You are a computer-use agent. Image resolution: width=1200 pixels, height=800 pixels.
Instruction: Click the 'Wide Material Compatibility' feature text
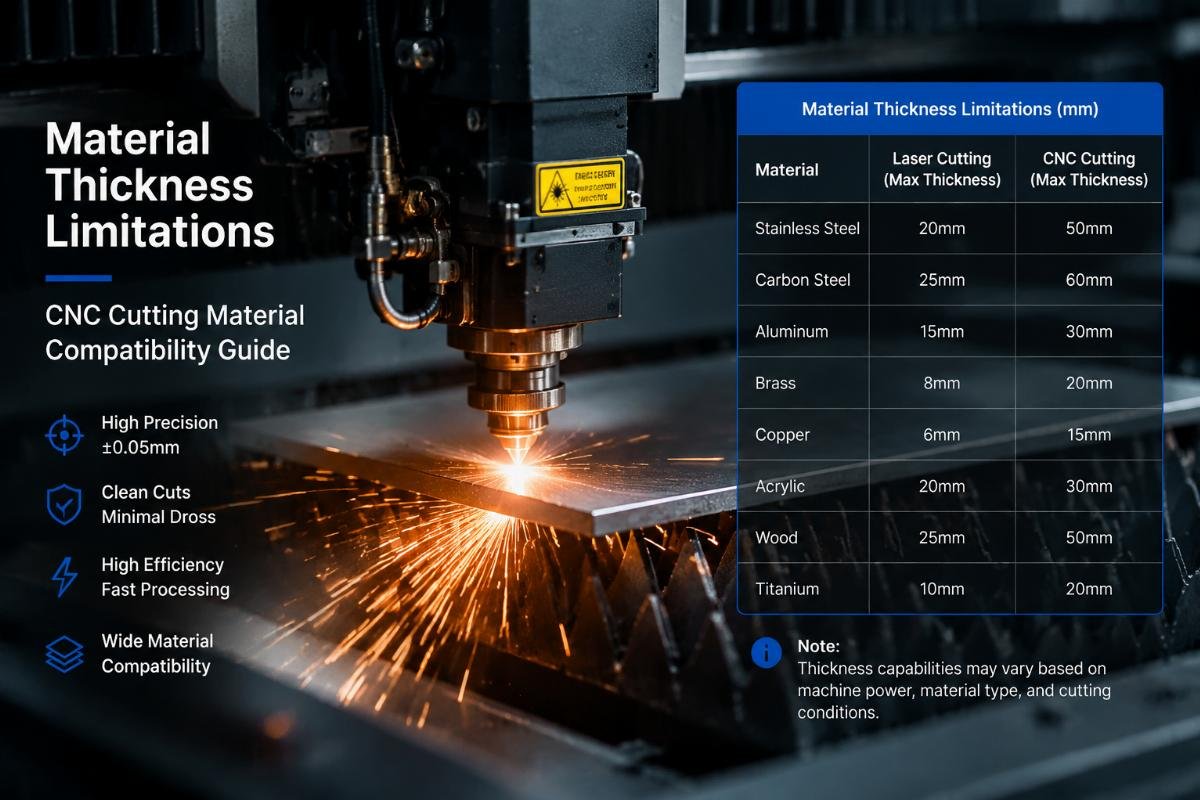click(x=157, y=653)
